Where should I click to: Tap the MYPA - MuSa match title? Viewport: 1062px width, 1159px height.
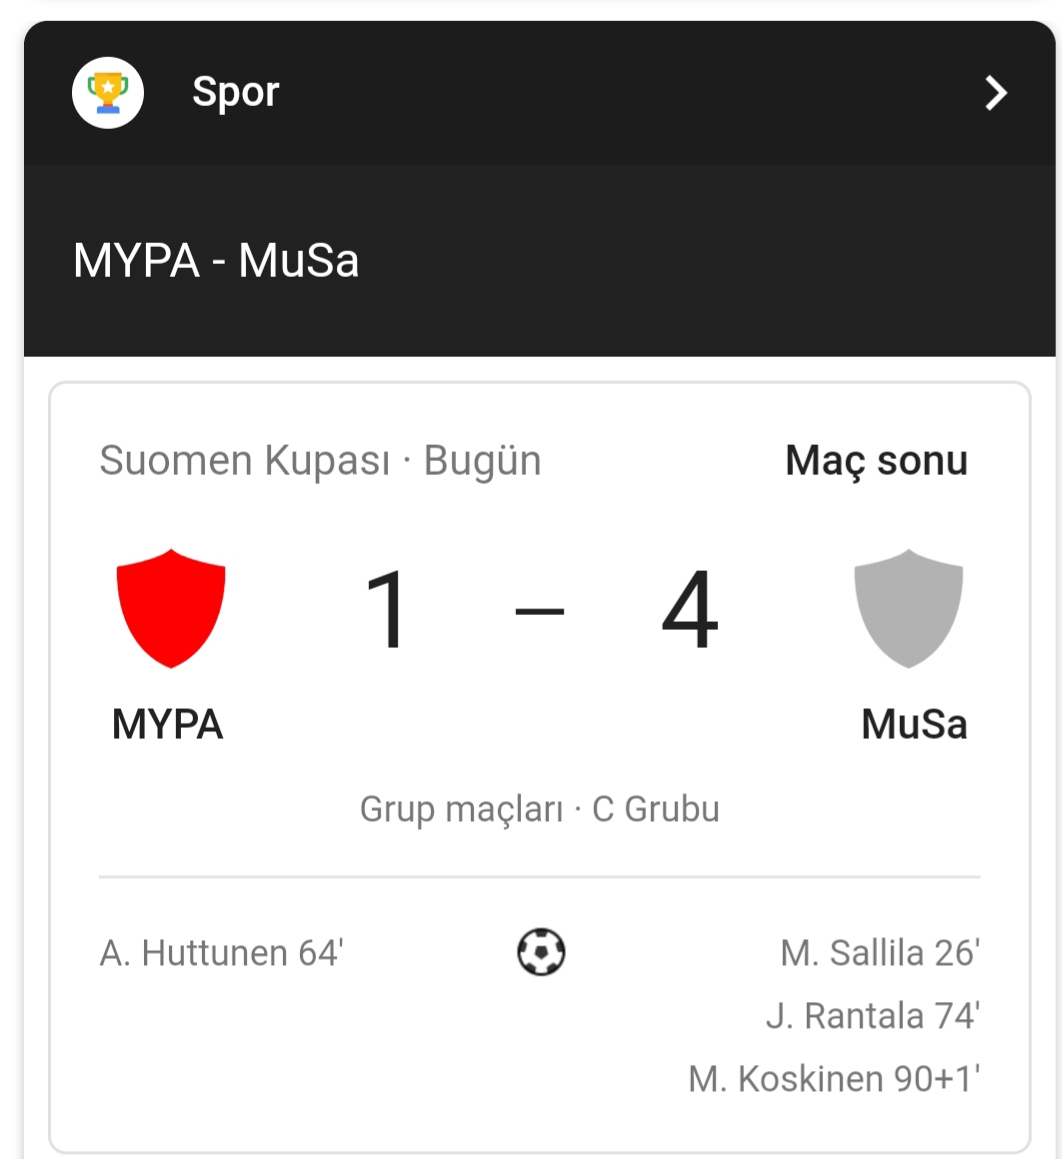tap(216, 260)
